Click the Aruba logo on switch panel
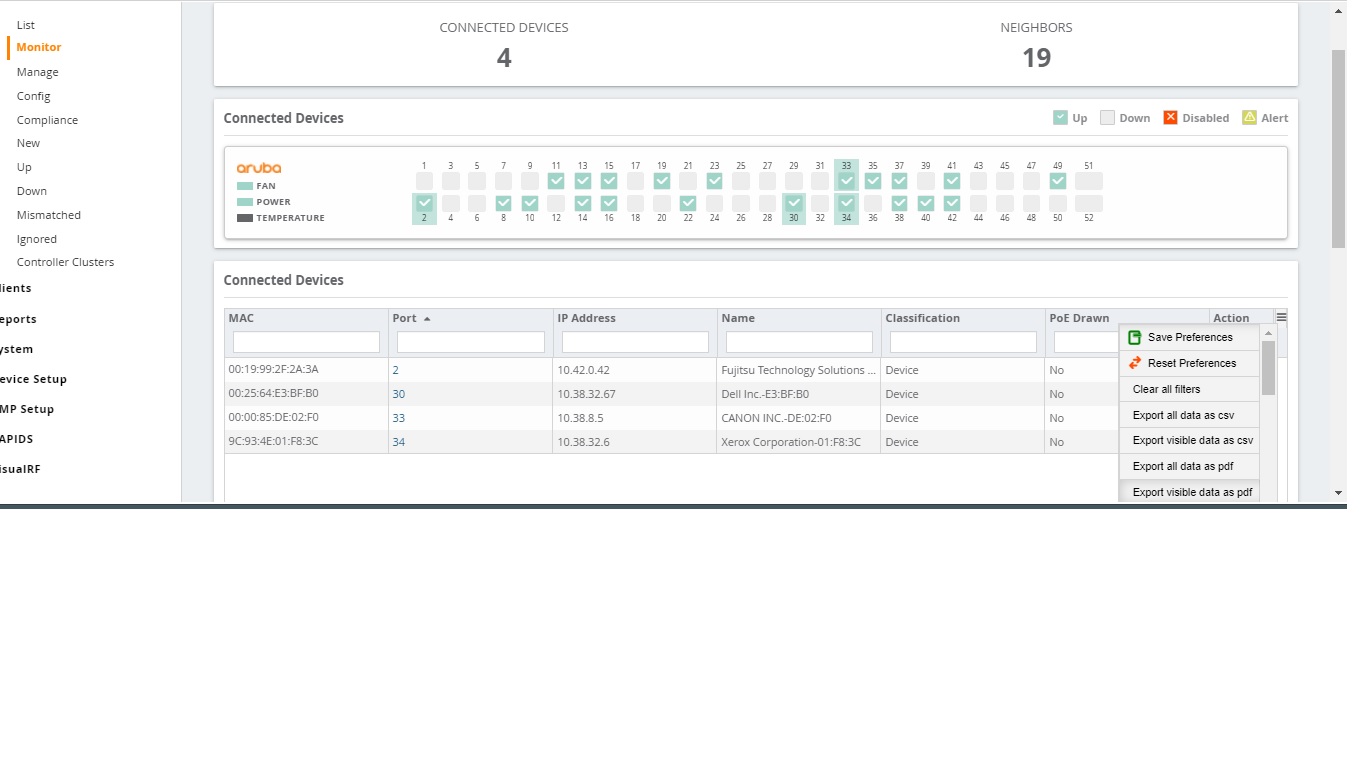 click(x=259, y=168)
